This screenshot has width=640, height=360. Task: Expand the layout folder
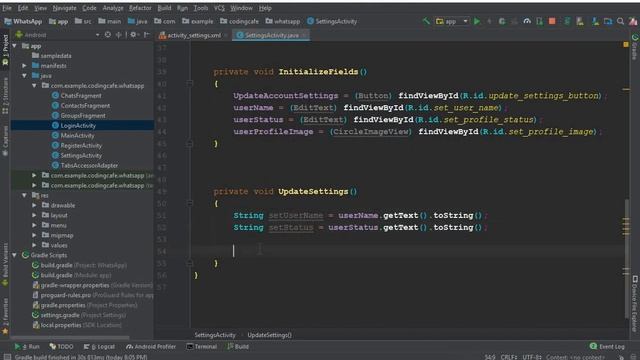tap(34, 215)
